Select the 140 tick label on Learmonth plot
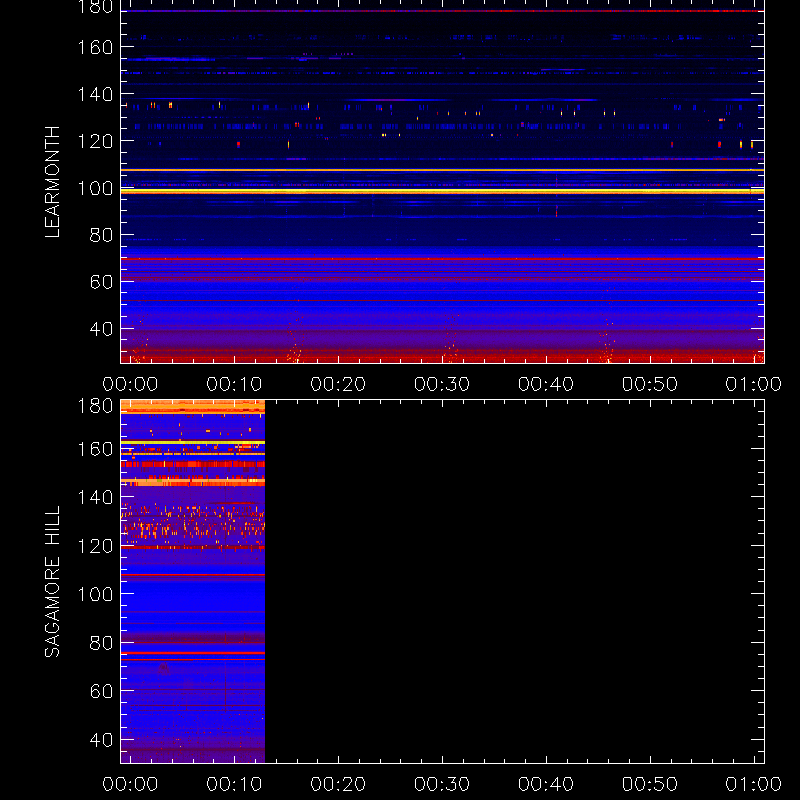This screenshot has width=800, height=800. click(x=95, y=94)
